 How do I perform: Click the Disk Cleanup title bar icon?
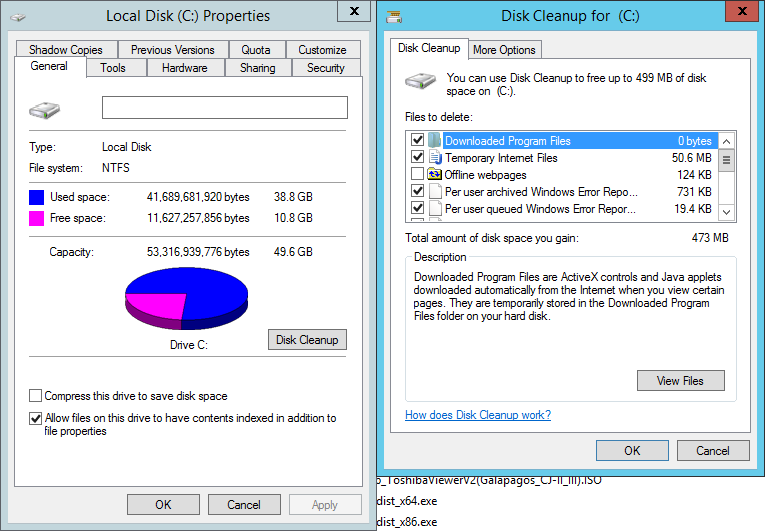[x=394, y=17]
